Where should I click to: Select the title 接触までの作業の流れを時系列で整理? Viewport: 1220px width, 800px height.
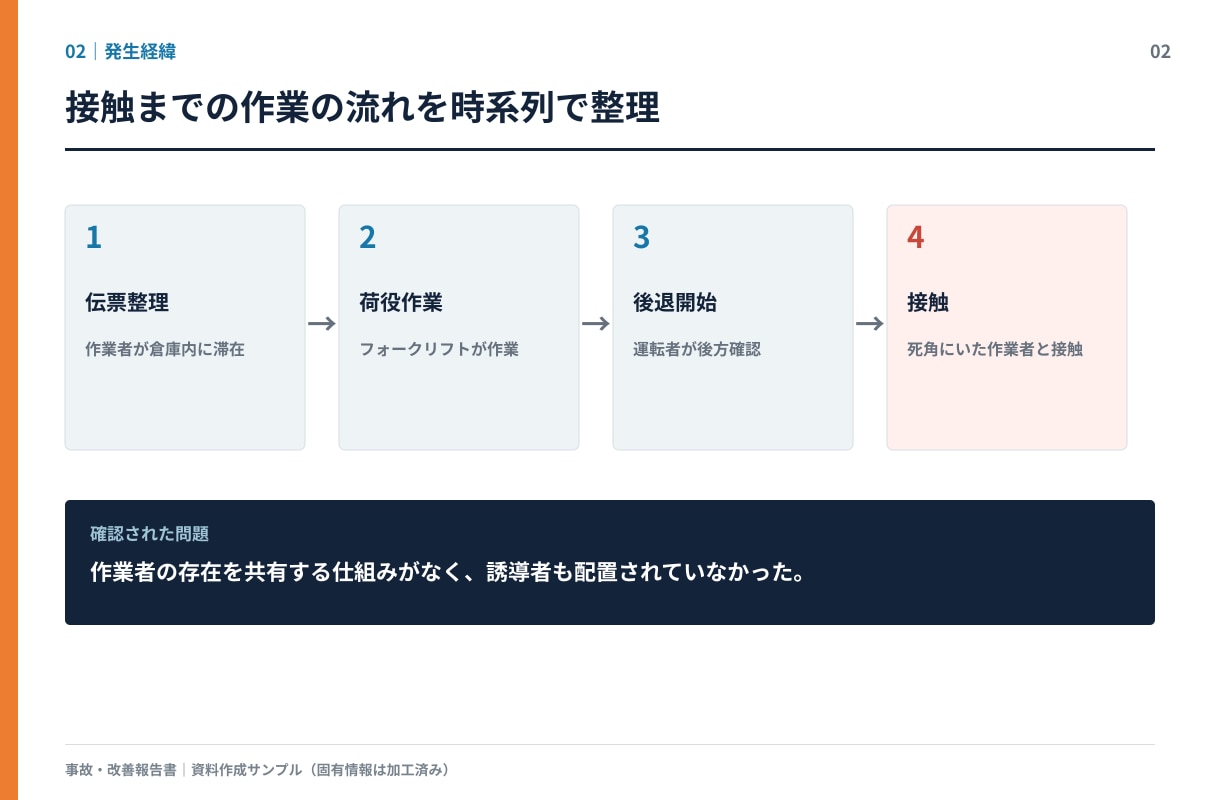click(362, 107)
